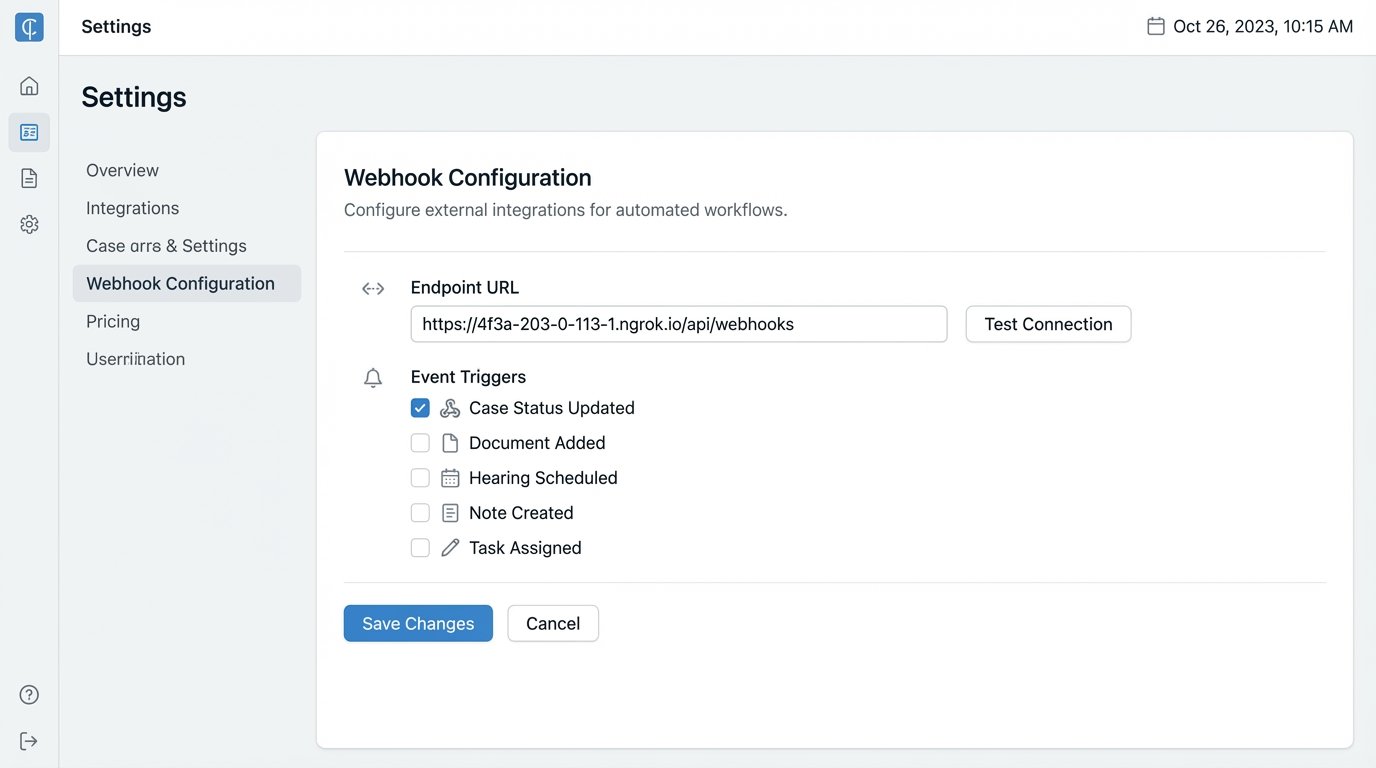Enable the Task Assigned trigger checkbox
This screenshot has height=768, width=1376.
(420, 548)
